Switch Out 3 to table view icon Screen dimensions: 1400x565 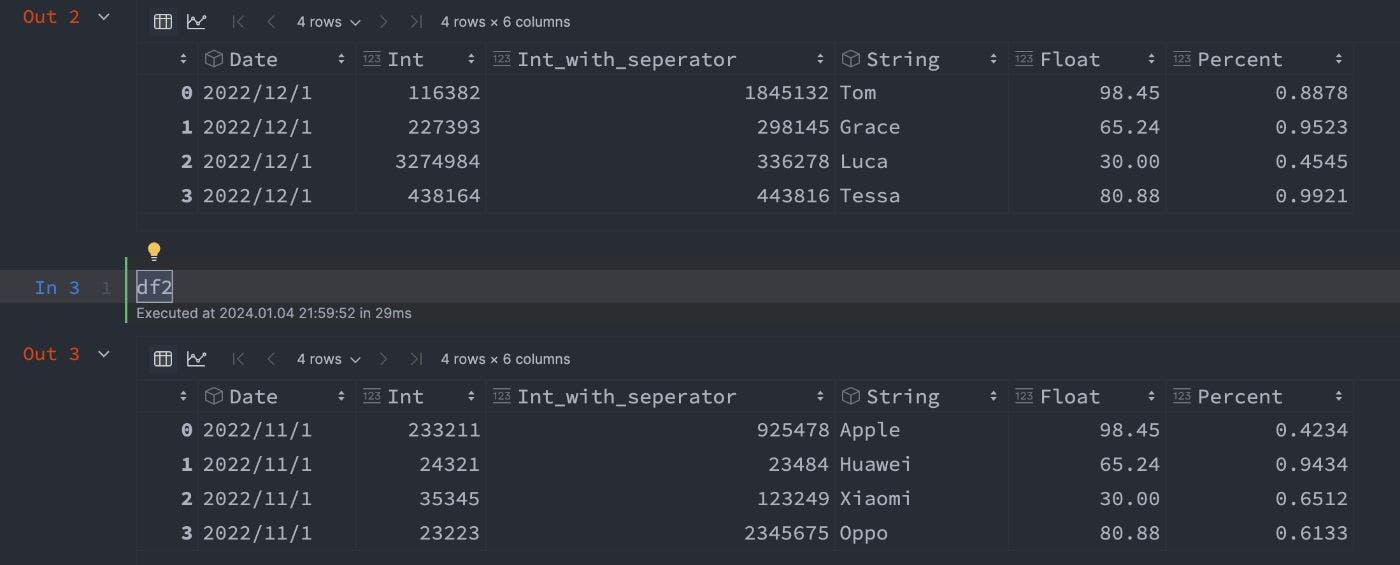(163, 358)
